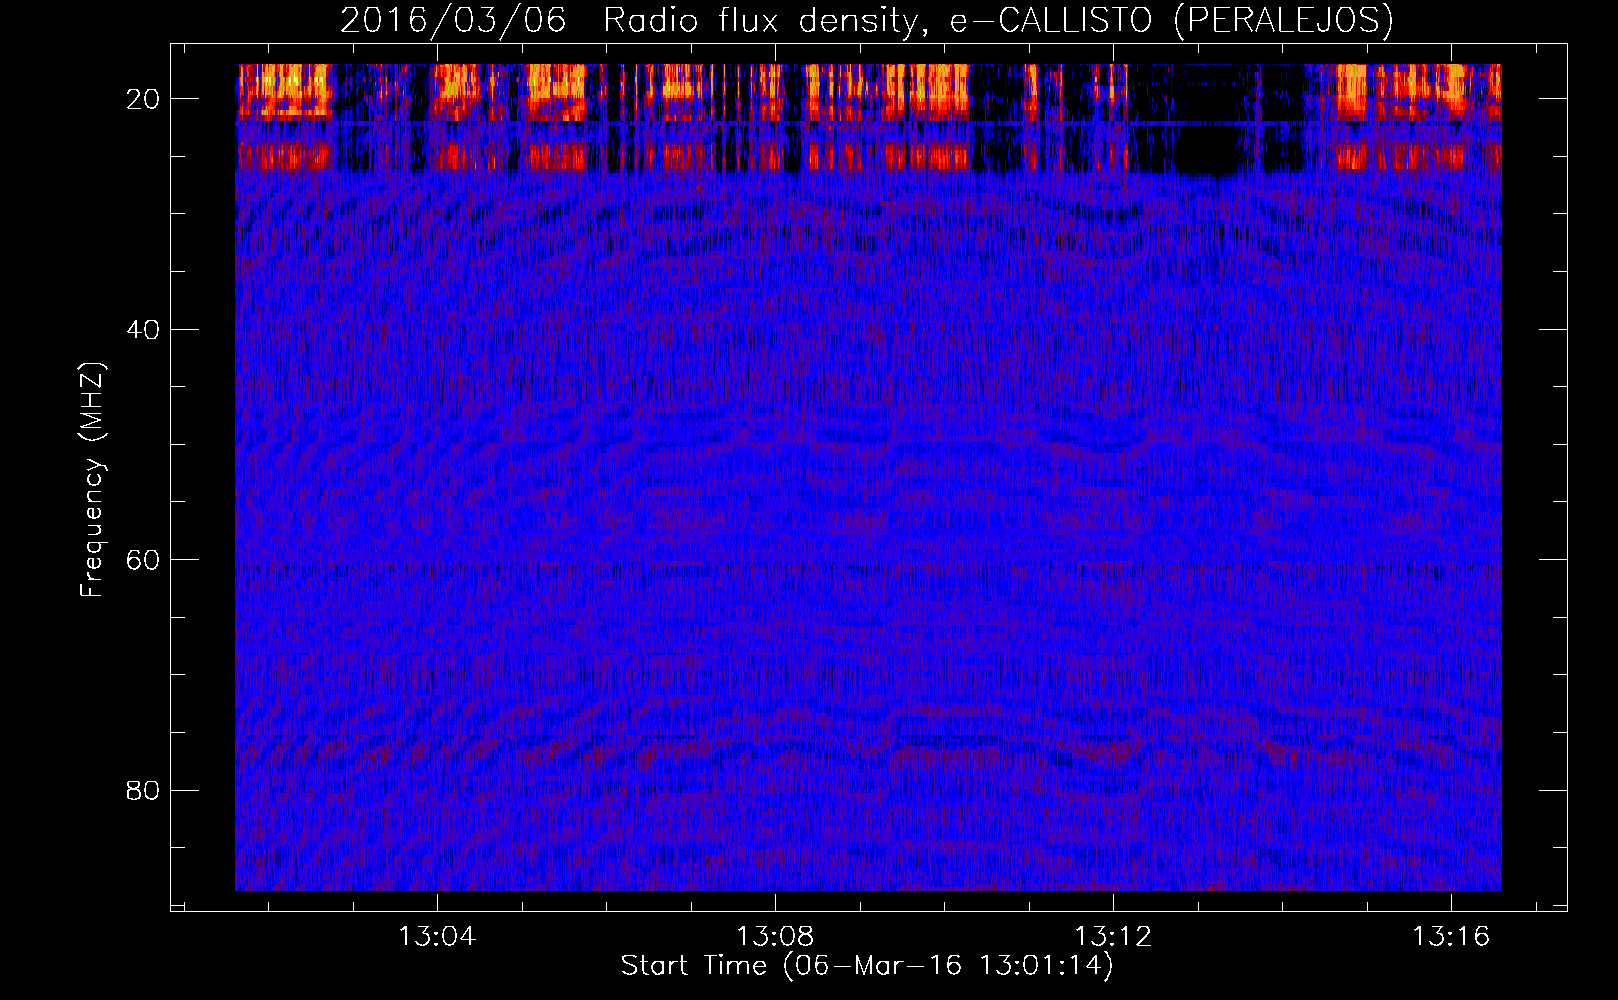Click the plot title mentioning e-CALLISTO (PERALEJOS)
This screenshot has width=1618, height=1000.
tap(866, 20)
